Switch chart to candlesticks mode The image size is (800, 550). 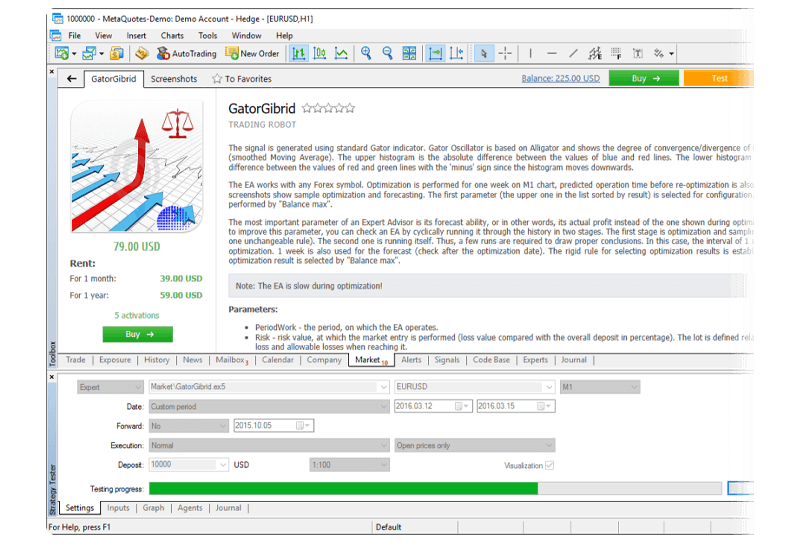pyautogui.click(x=320, y=53)
